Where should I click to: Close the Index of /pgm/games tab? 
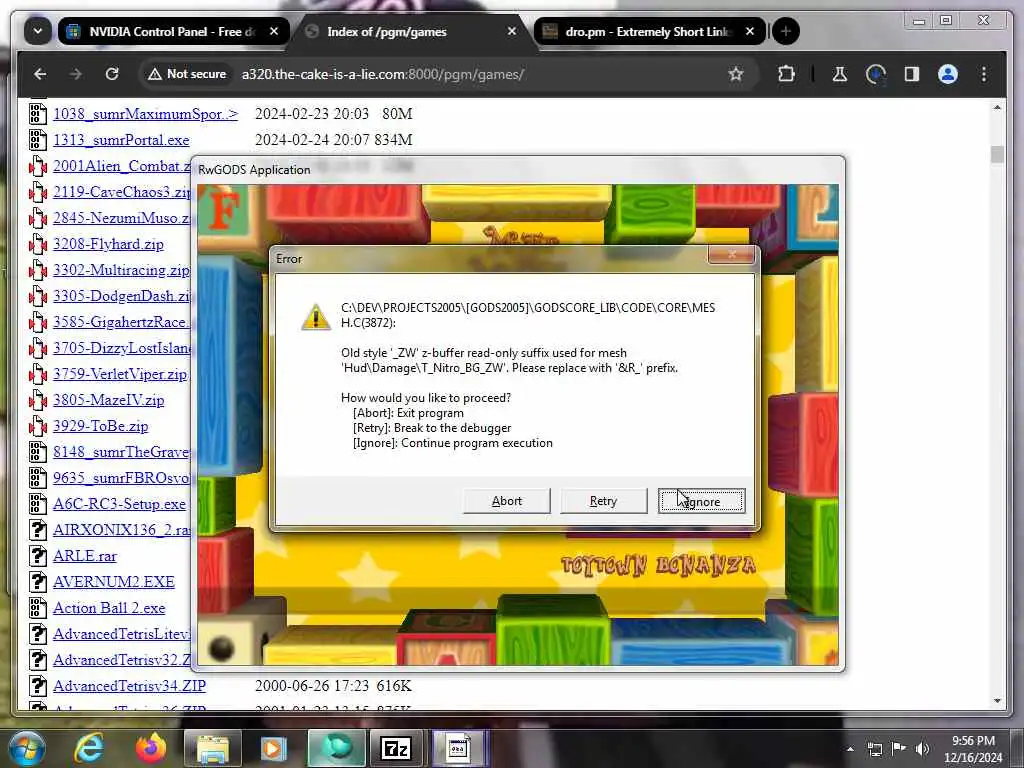[512, 31]
